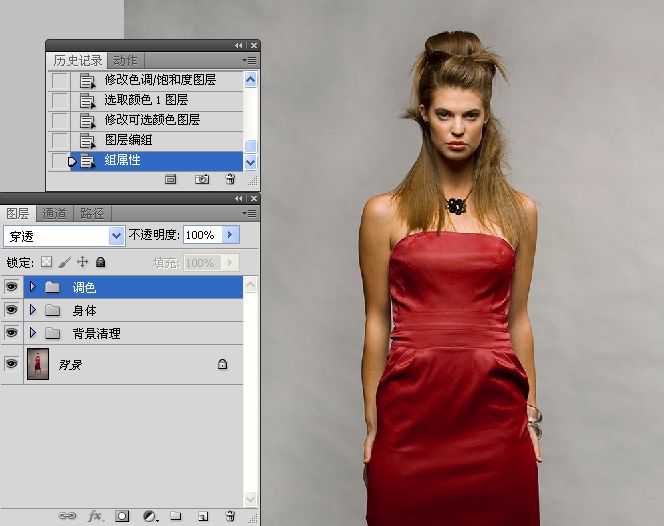Switch to the 路径 tab
This screenshot has width=664, height=526.
click(92, 213)
